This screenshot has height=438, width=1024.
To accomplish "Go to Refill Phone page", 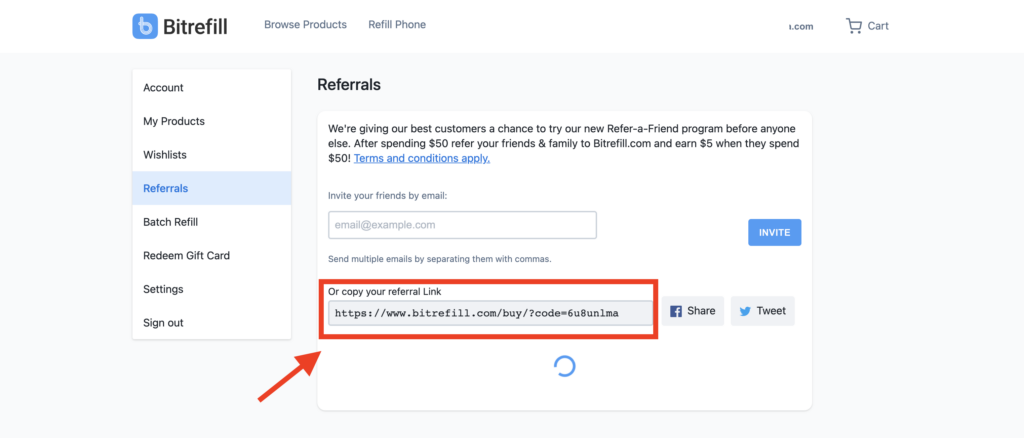I will (396, 25).
